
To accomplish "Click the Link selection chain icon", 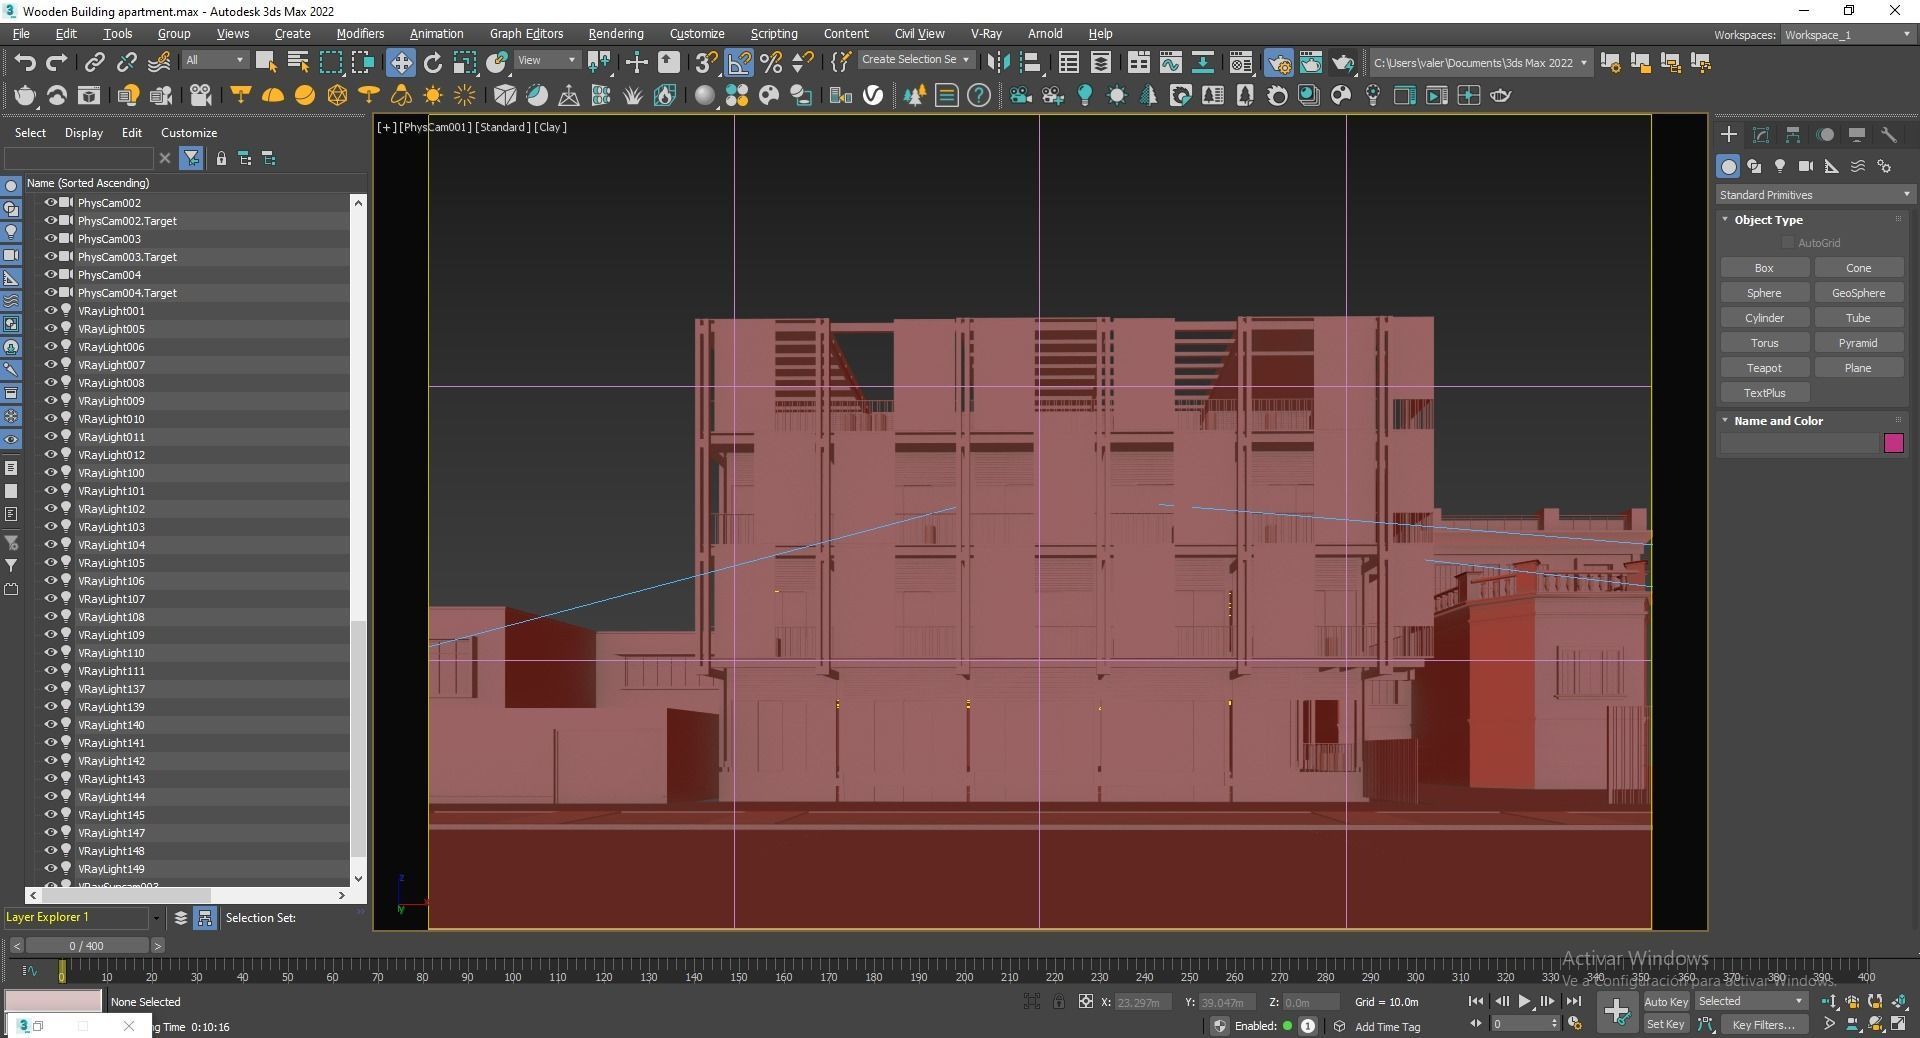I will pos(94,62).
